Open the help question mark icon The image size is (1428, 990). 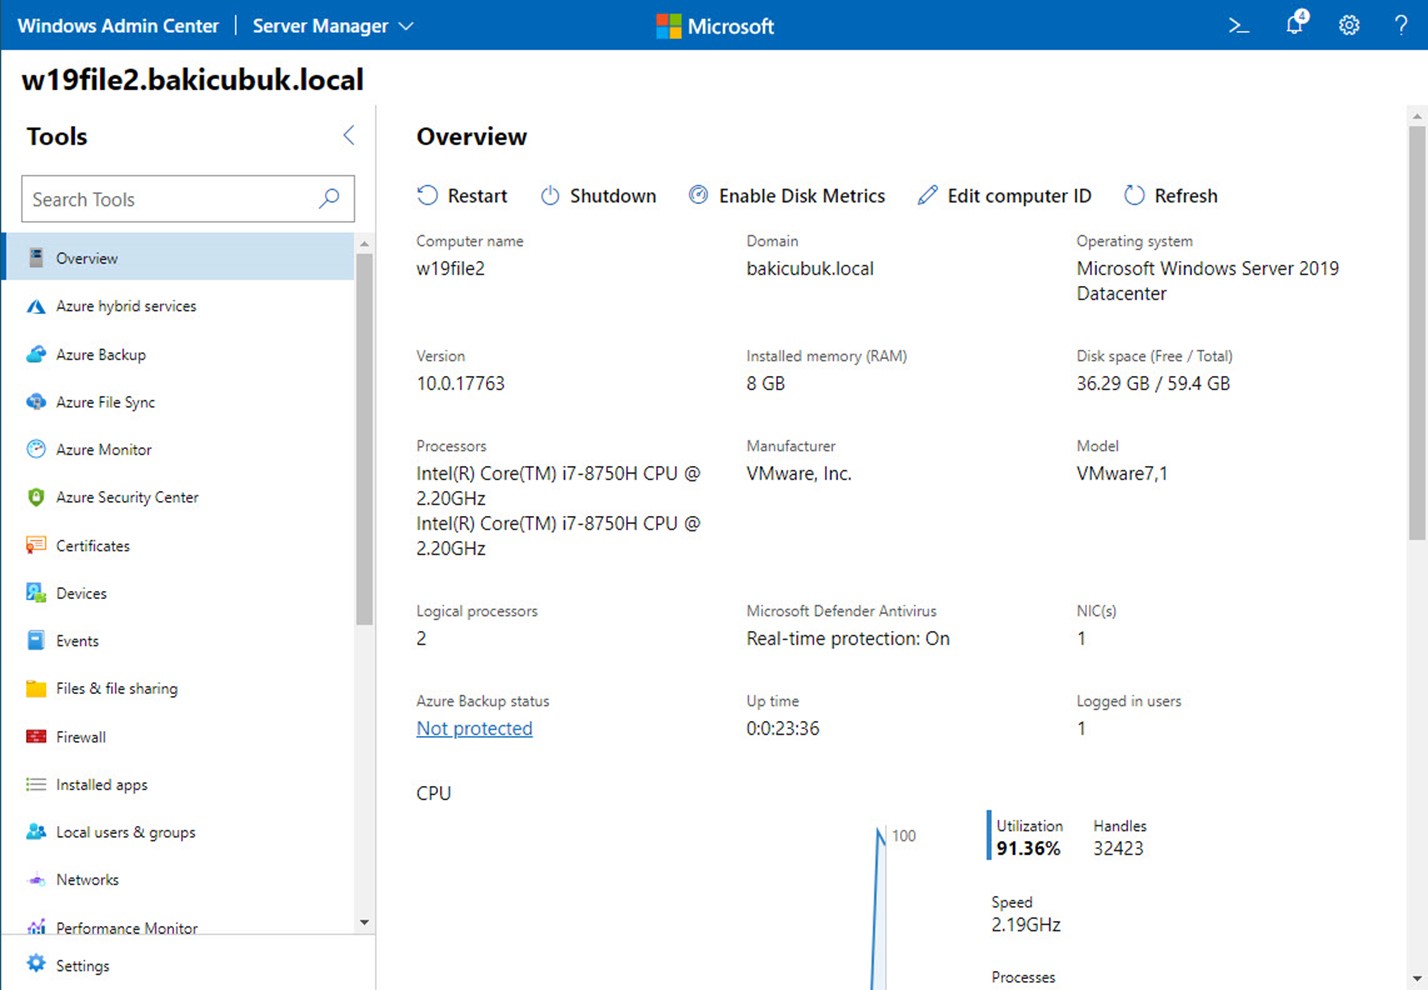click(x=1401, y=26)
